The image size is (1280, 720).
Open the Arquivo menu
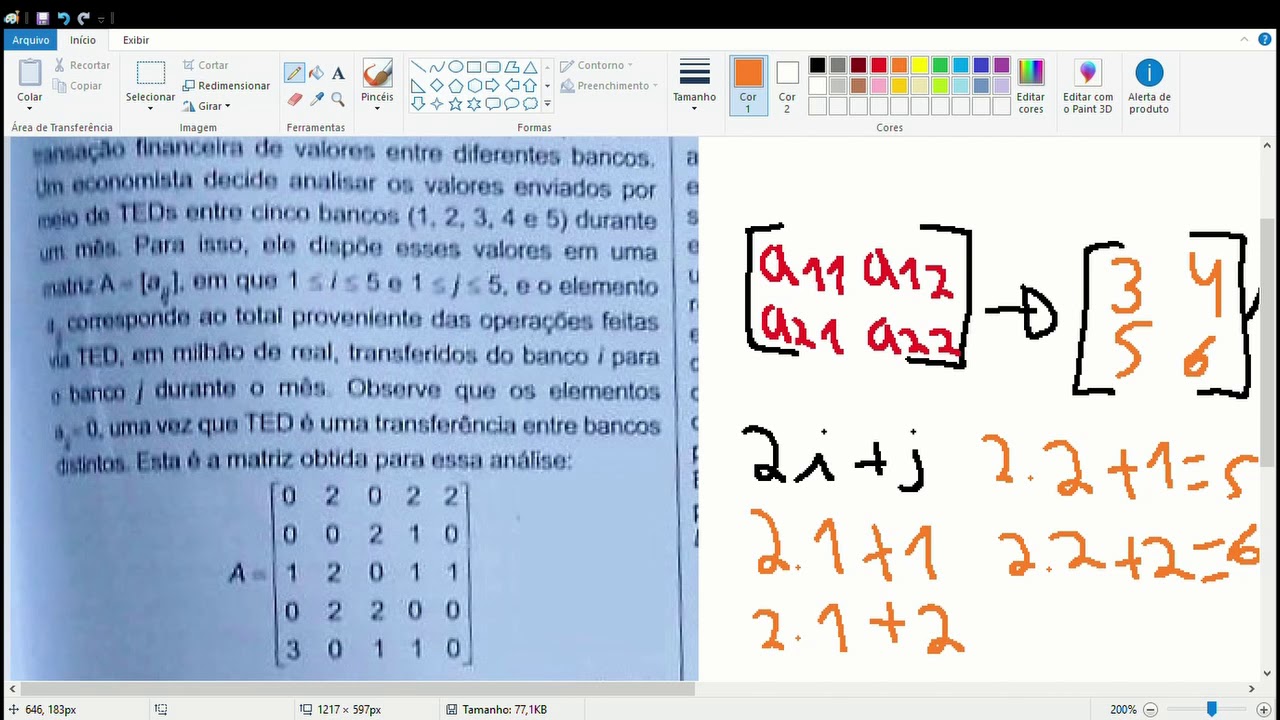[x=31, y=40]
